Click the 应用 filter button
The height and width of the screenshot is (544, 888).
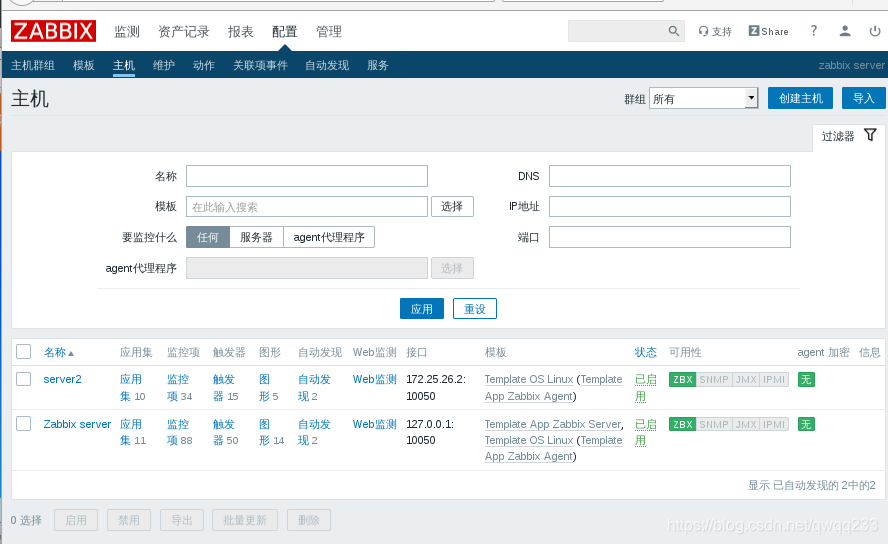(x=422, y=309)
